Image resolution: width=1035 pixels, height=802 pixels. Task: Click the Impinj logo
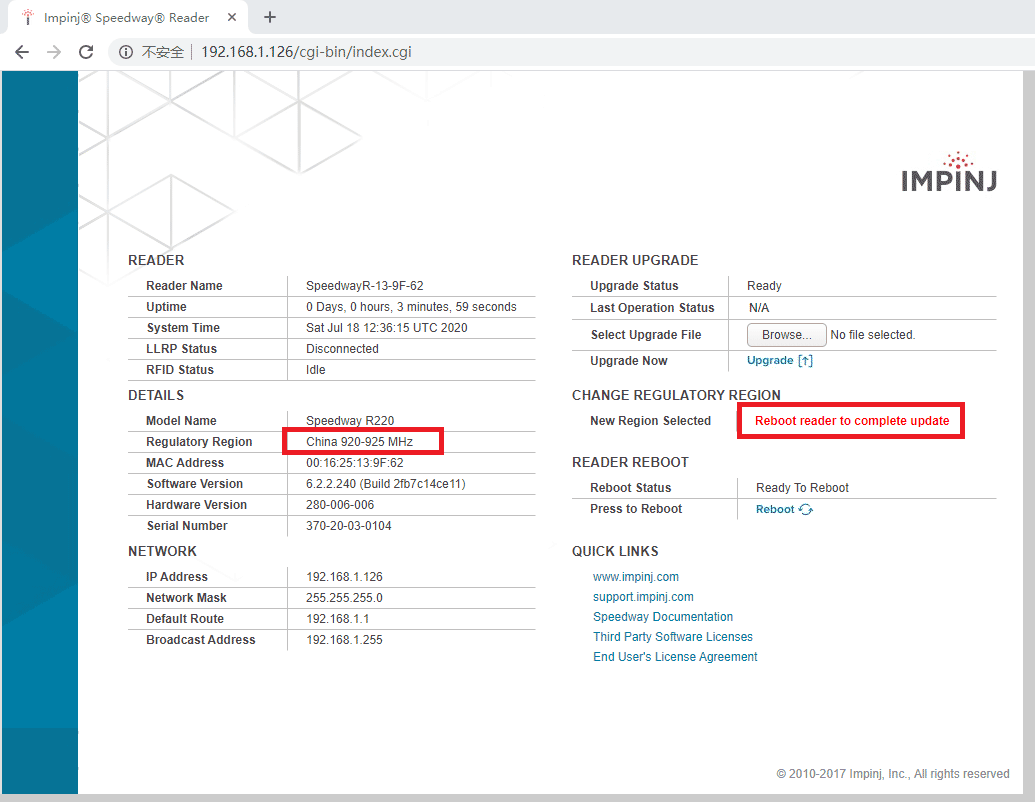point(948,172)
